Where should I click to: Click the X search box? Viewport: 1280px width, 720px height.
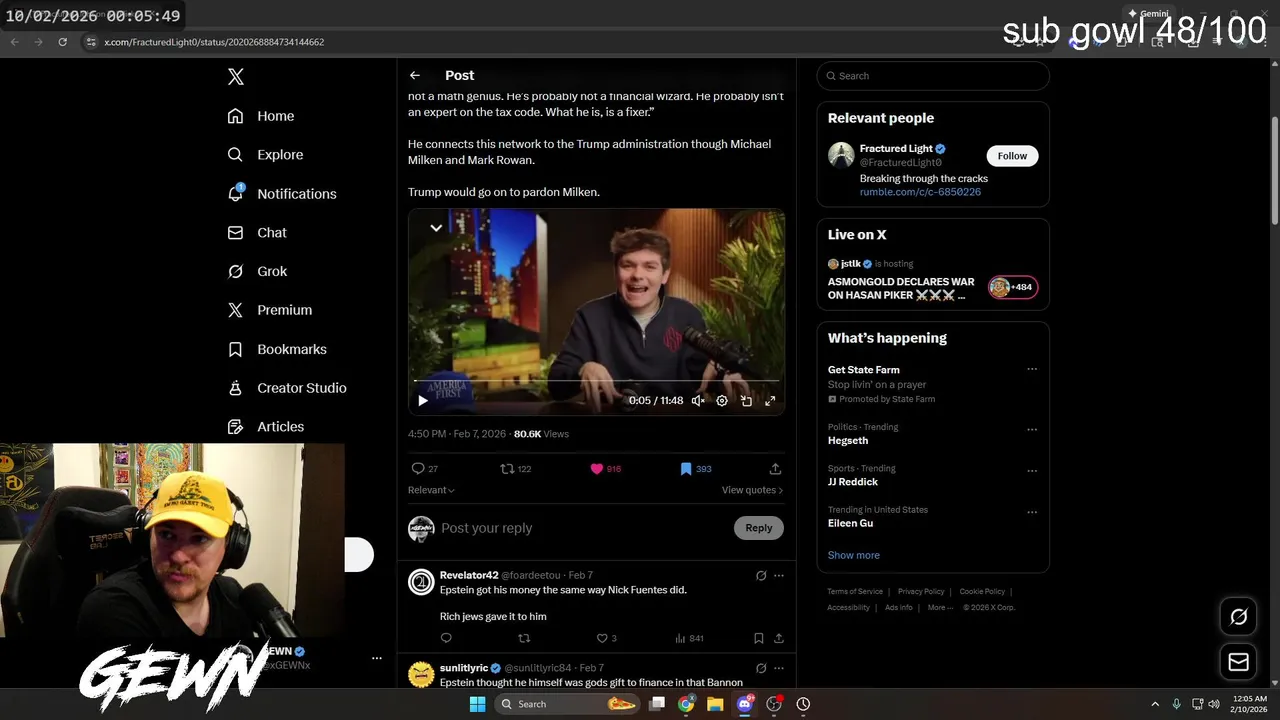[x=933, y=76]
